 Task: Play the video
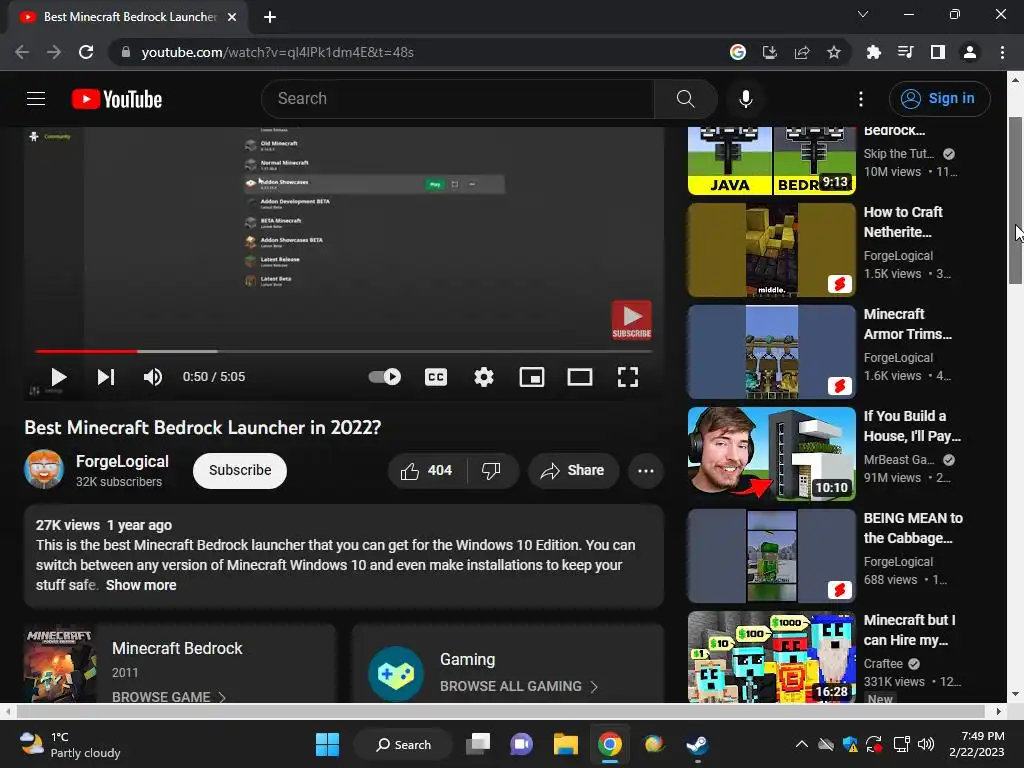click(59, 377)
